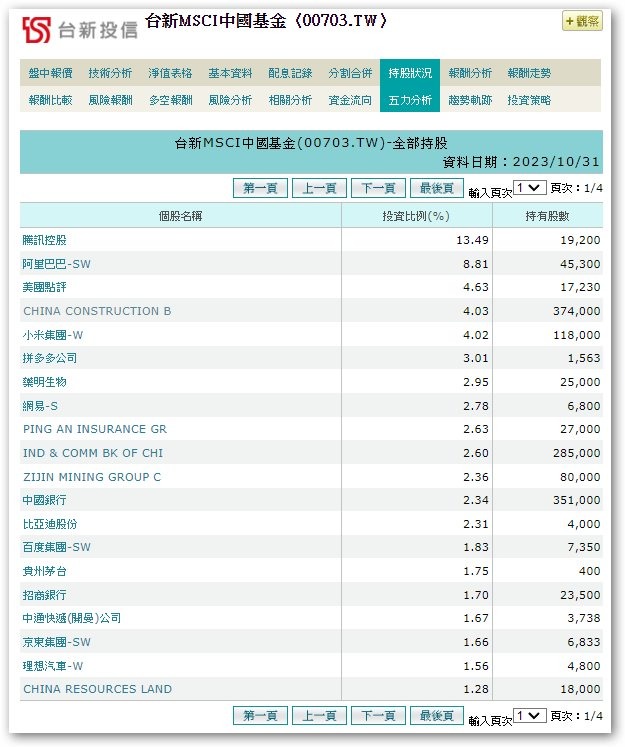Viewport: 625px width, 747px height.
Task: Click bottom 下一頁 button
Action: [x=378, y=716]
